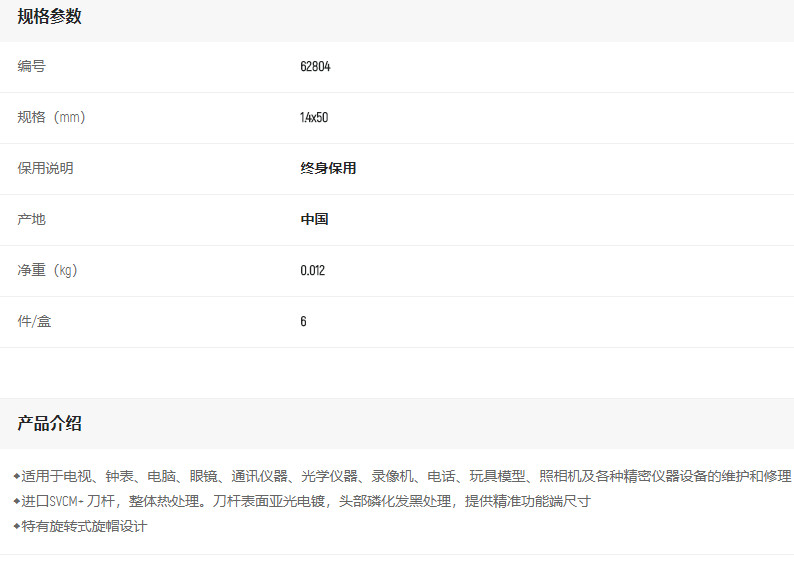Click the bold 中国 origin value
The height and width of the screenshot is (566, 794).
click(x=314, y=220)
